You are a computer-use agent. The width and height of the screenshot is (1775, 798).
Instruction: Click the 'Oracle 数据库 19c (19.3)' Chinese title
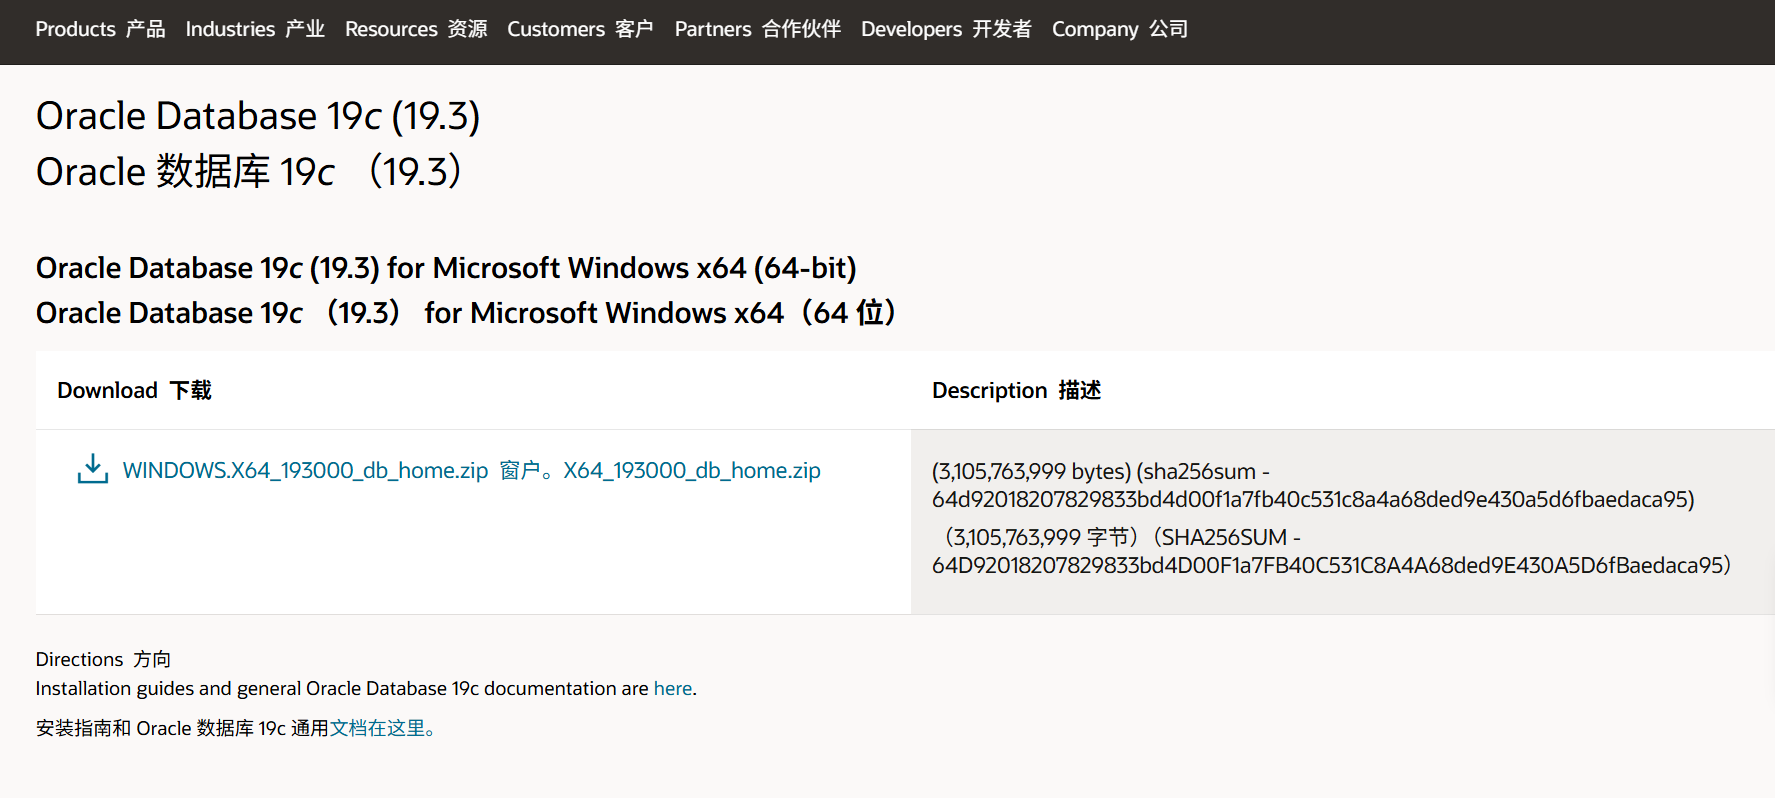click(x=249, y=171)
